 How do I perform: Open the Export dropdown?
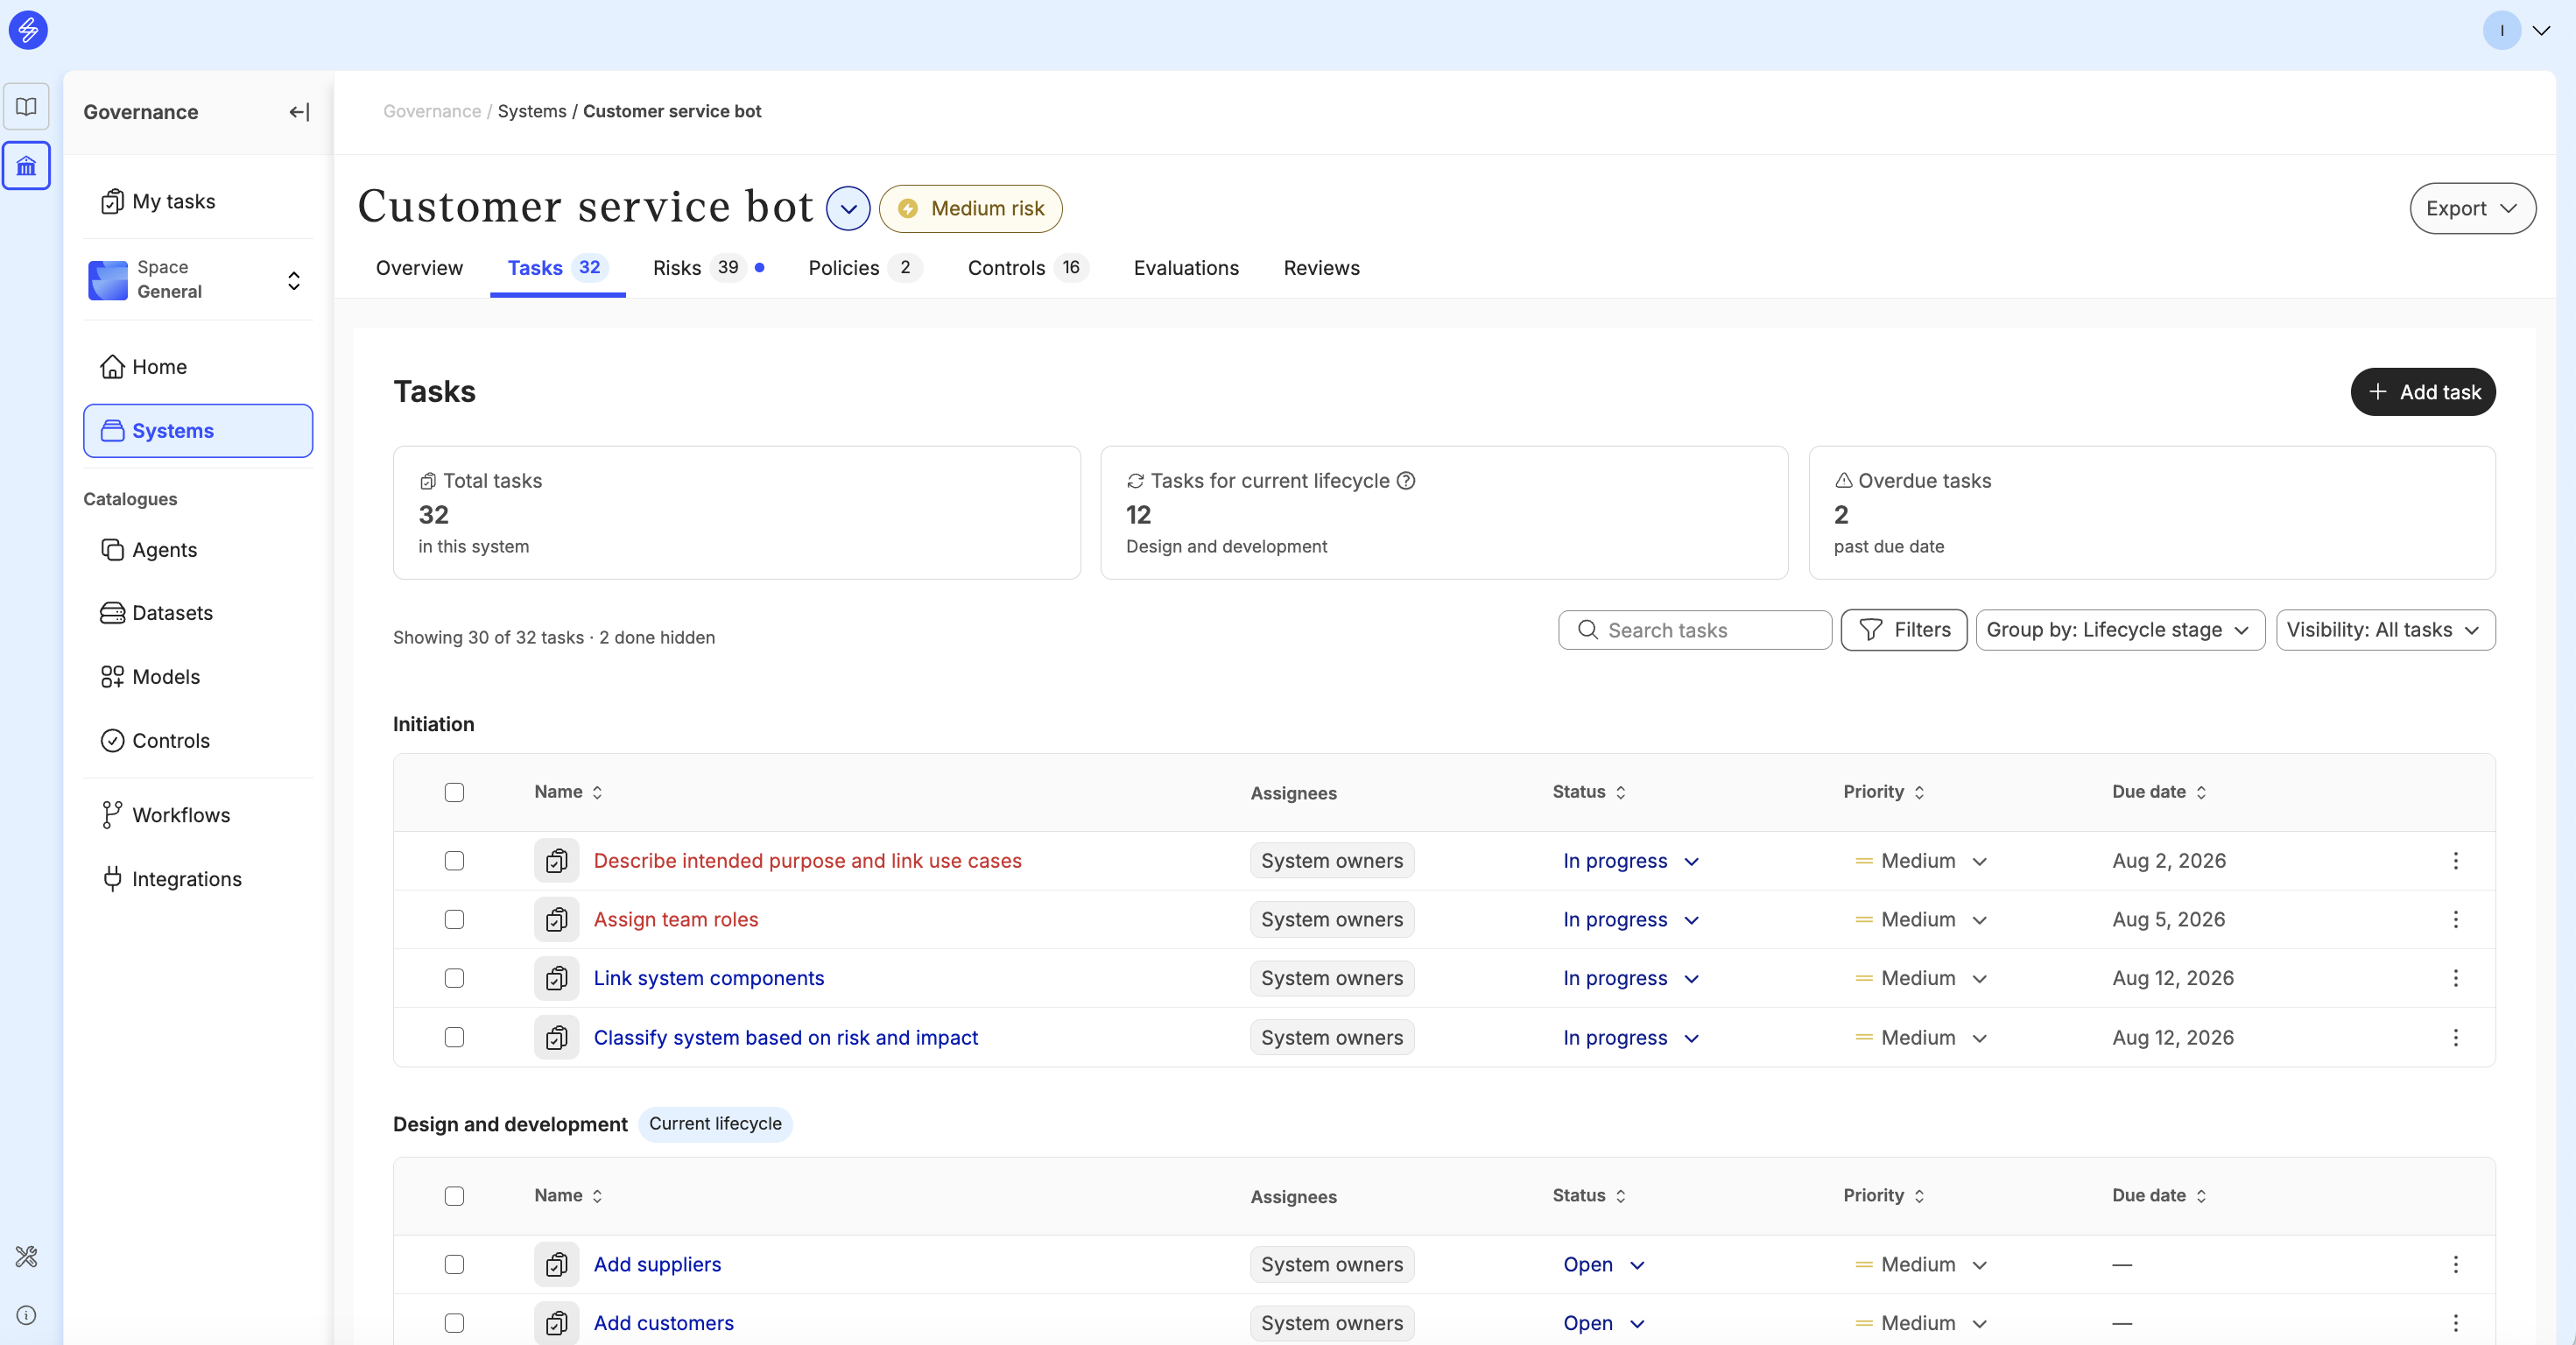point(2472,209)
